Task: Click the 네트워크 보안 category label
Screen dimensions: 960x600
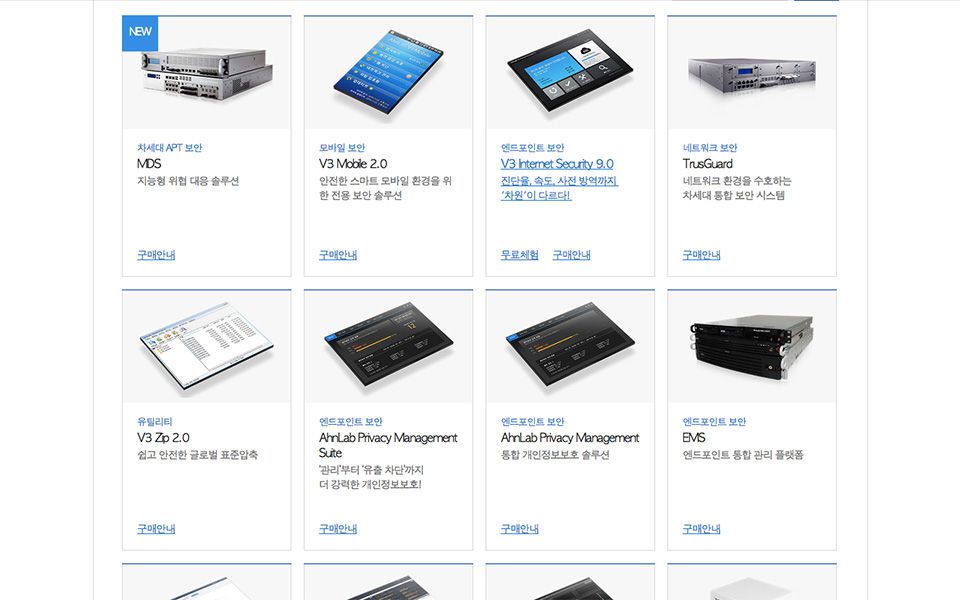Action: pos(710,148)
